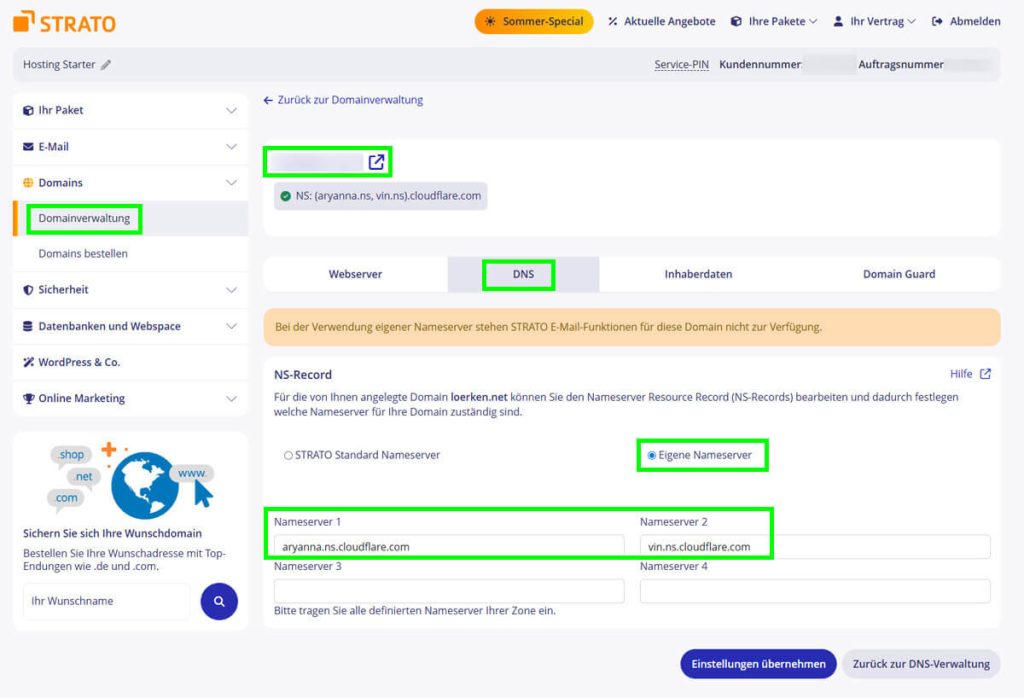
Task: Edit package name with pencil icon
Action: pyautogui.click(x=106, y=65)
